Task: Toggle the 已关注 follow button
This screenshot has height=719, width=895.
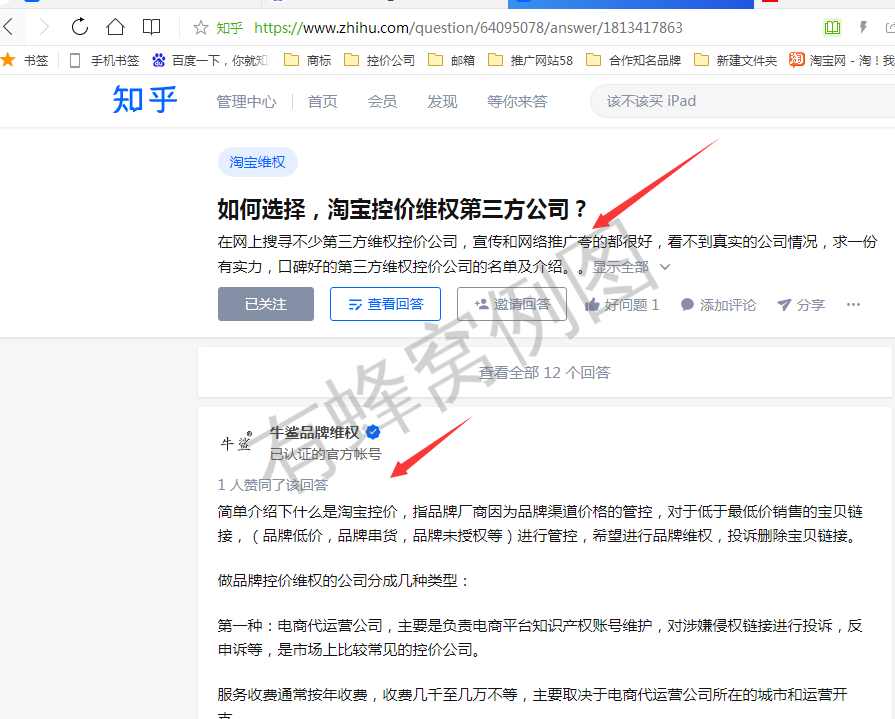Action: pyautogui.click(x=265, y=304)
